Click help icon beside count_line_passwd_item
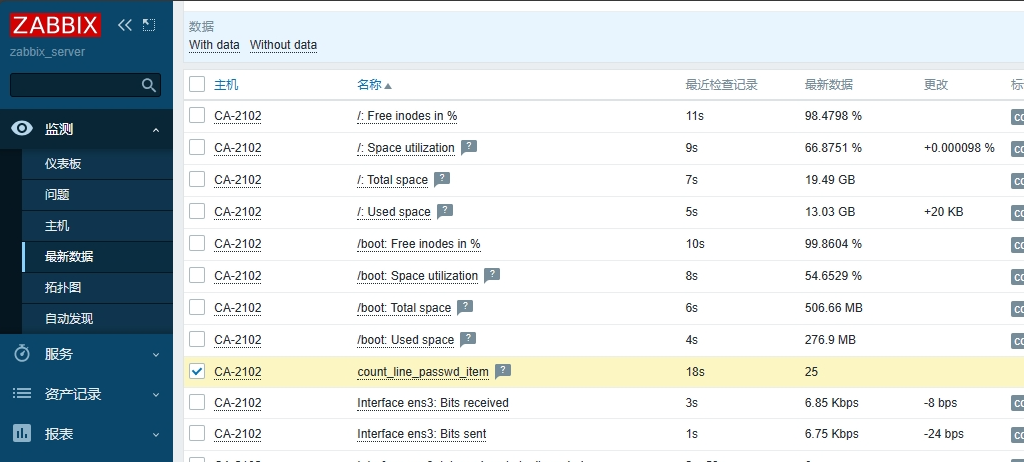The image size is (1024, 462). tap(502, 371)
